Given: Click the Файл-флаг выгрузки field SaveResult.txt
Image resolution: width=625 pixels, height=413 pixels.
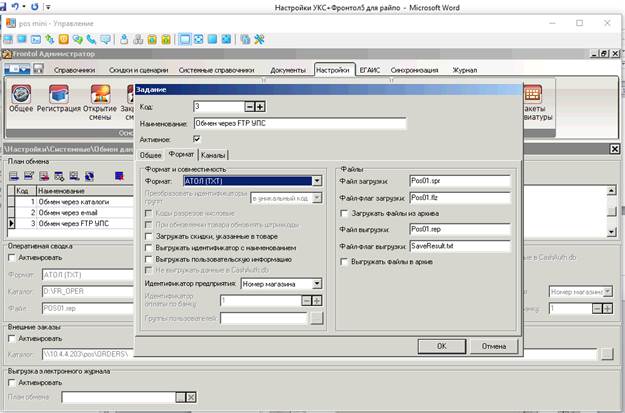Looking at the screenshot, I should click(x=460, y=246).
